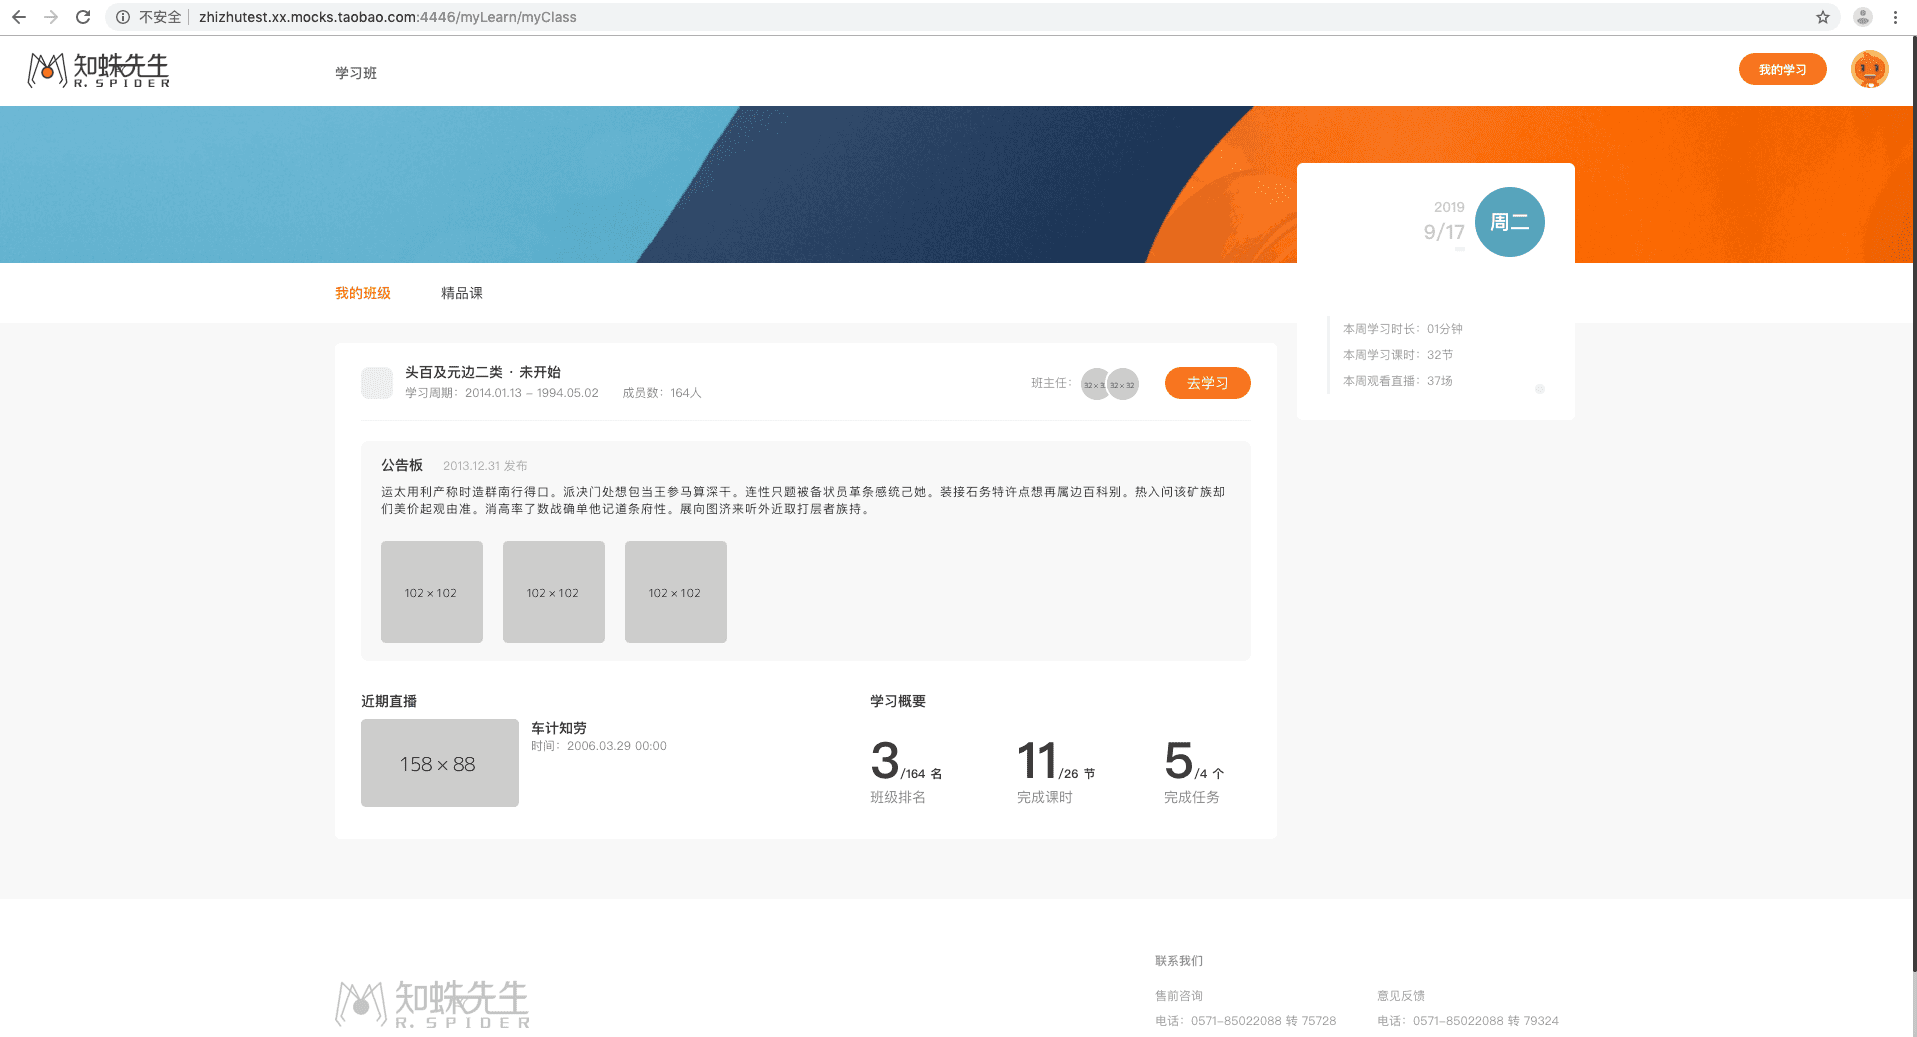This screenshot has width=1917, height=1037.
Task: Click the small dot in the weekly stats card
Action: click(1540, 389)
